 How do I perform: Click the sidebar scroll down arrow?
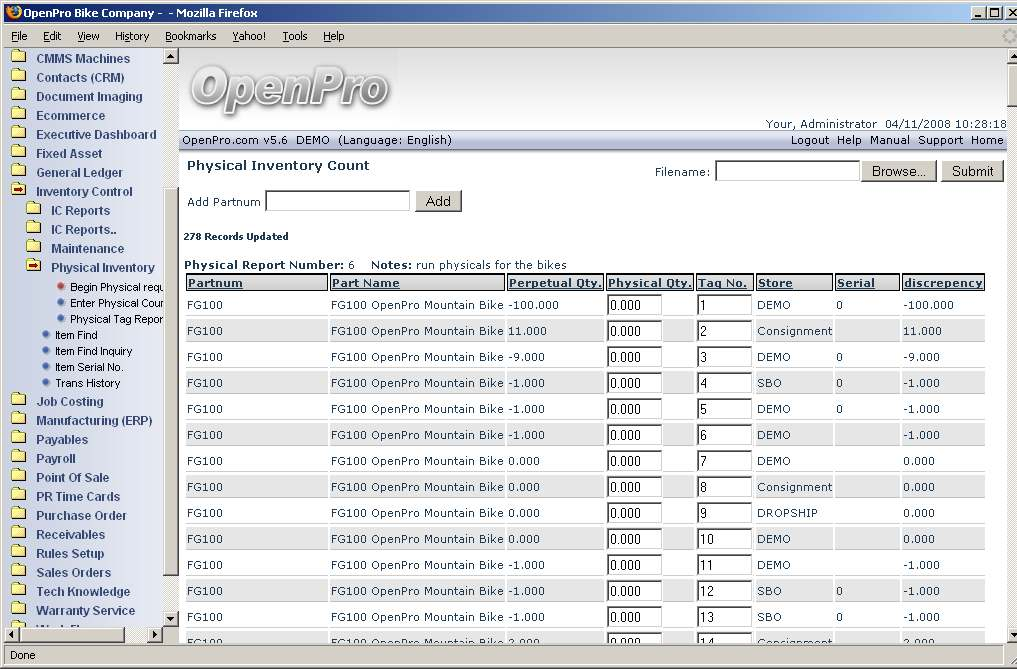point(170,619)
